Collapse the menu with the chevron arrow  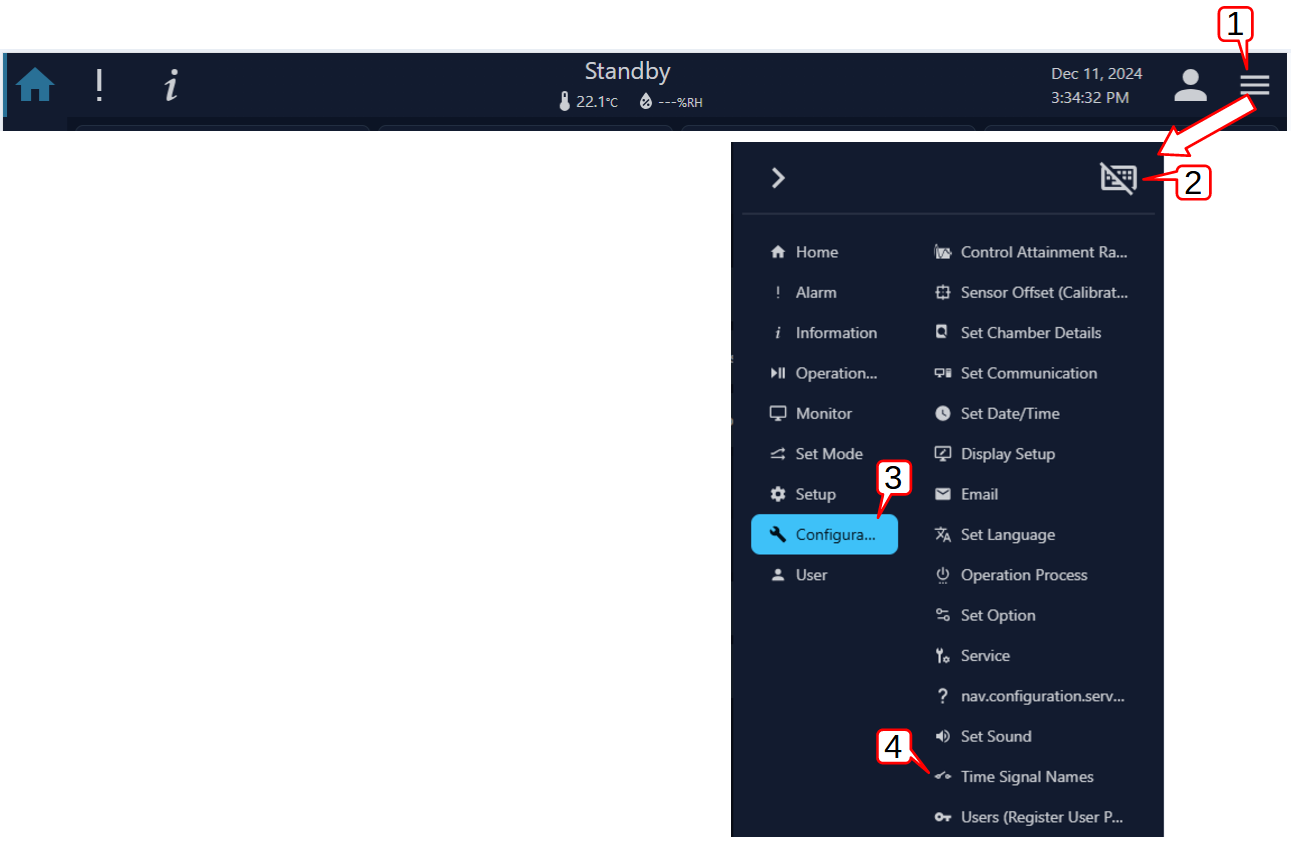[778, 178]
